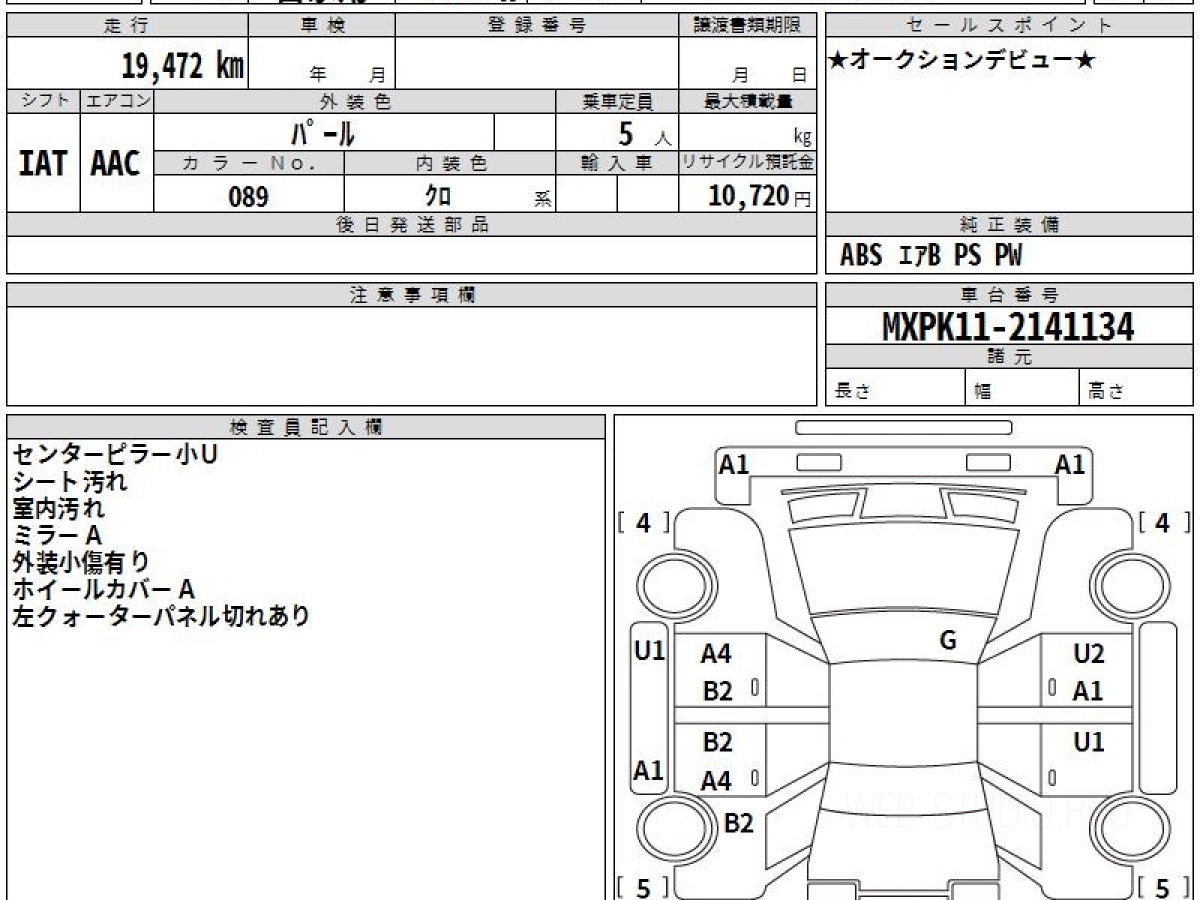Click the エアコン label
Viewport: 1200px width, 900px height.
(x=117, y=101)
